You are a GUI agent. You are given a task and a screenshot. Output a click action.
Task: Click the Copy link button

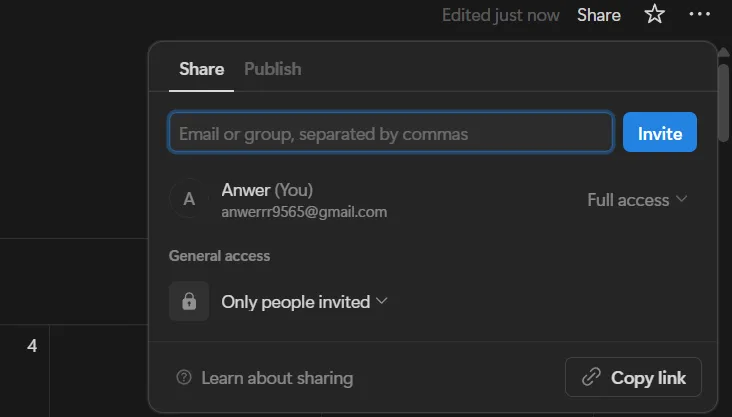pos(633,377)
